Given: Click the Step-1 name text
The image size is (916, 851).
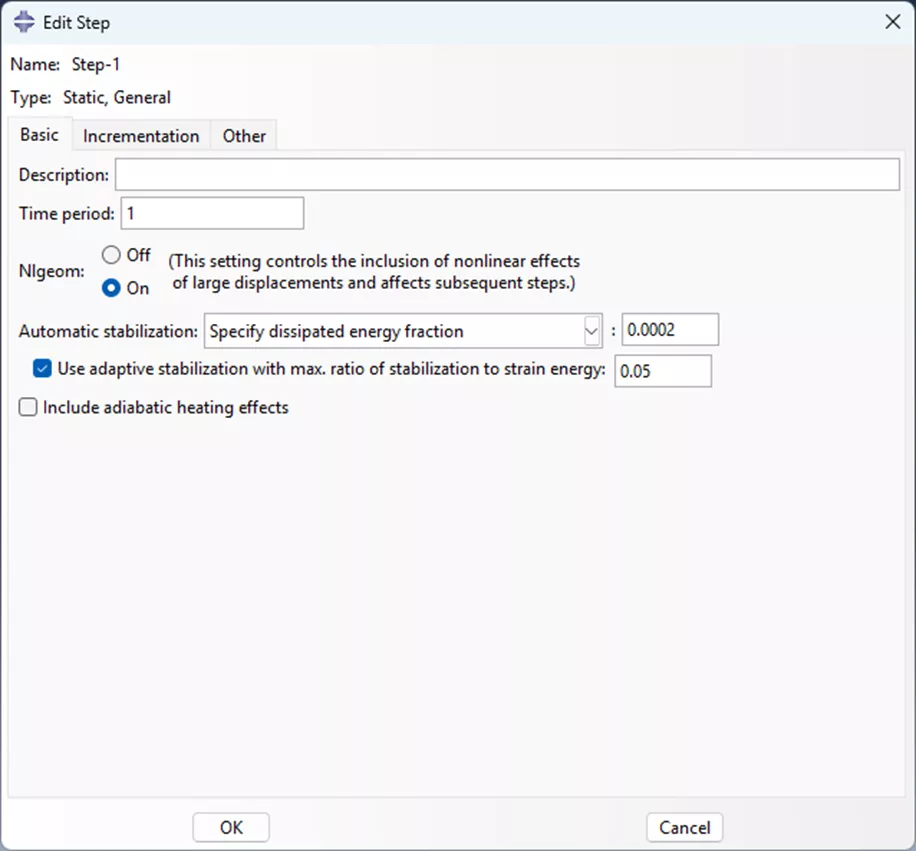Looking at the screenshot, I should click(96, 65).
